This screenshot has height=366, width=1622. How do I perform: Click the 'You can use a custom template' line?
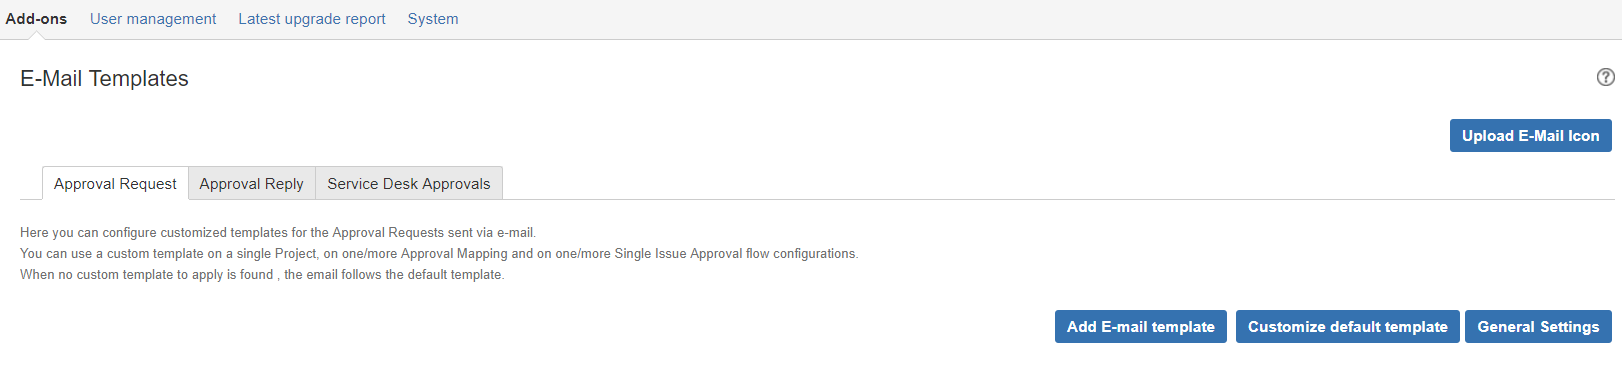(439, 254)
